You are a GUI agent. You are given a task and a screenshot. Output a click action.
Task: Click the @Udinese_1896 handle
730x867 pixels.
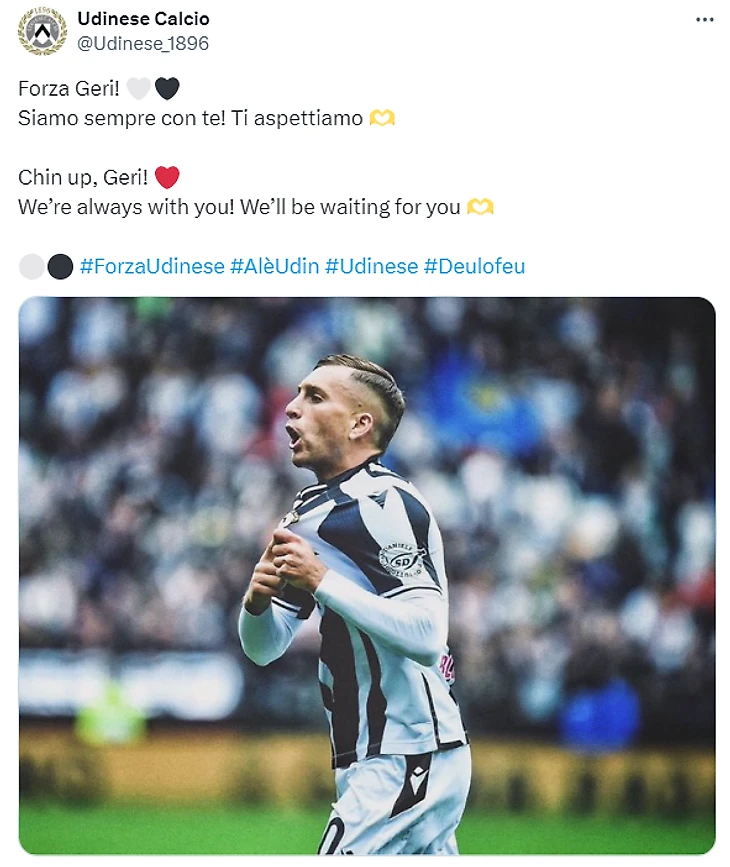143,44
